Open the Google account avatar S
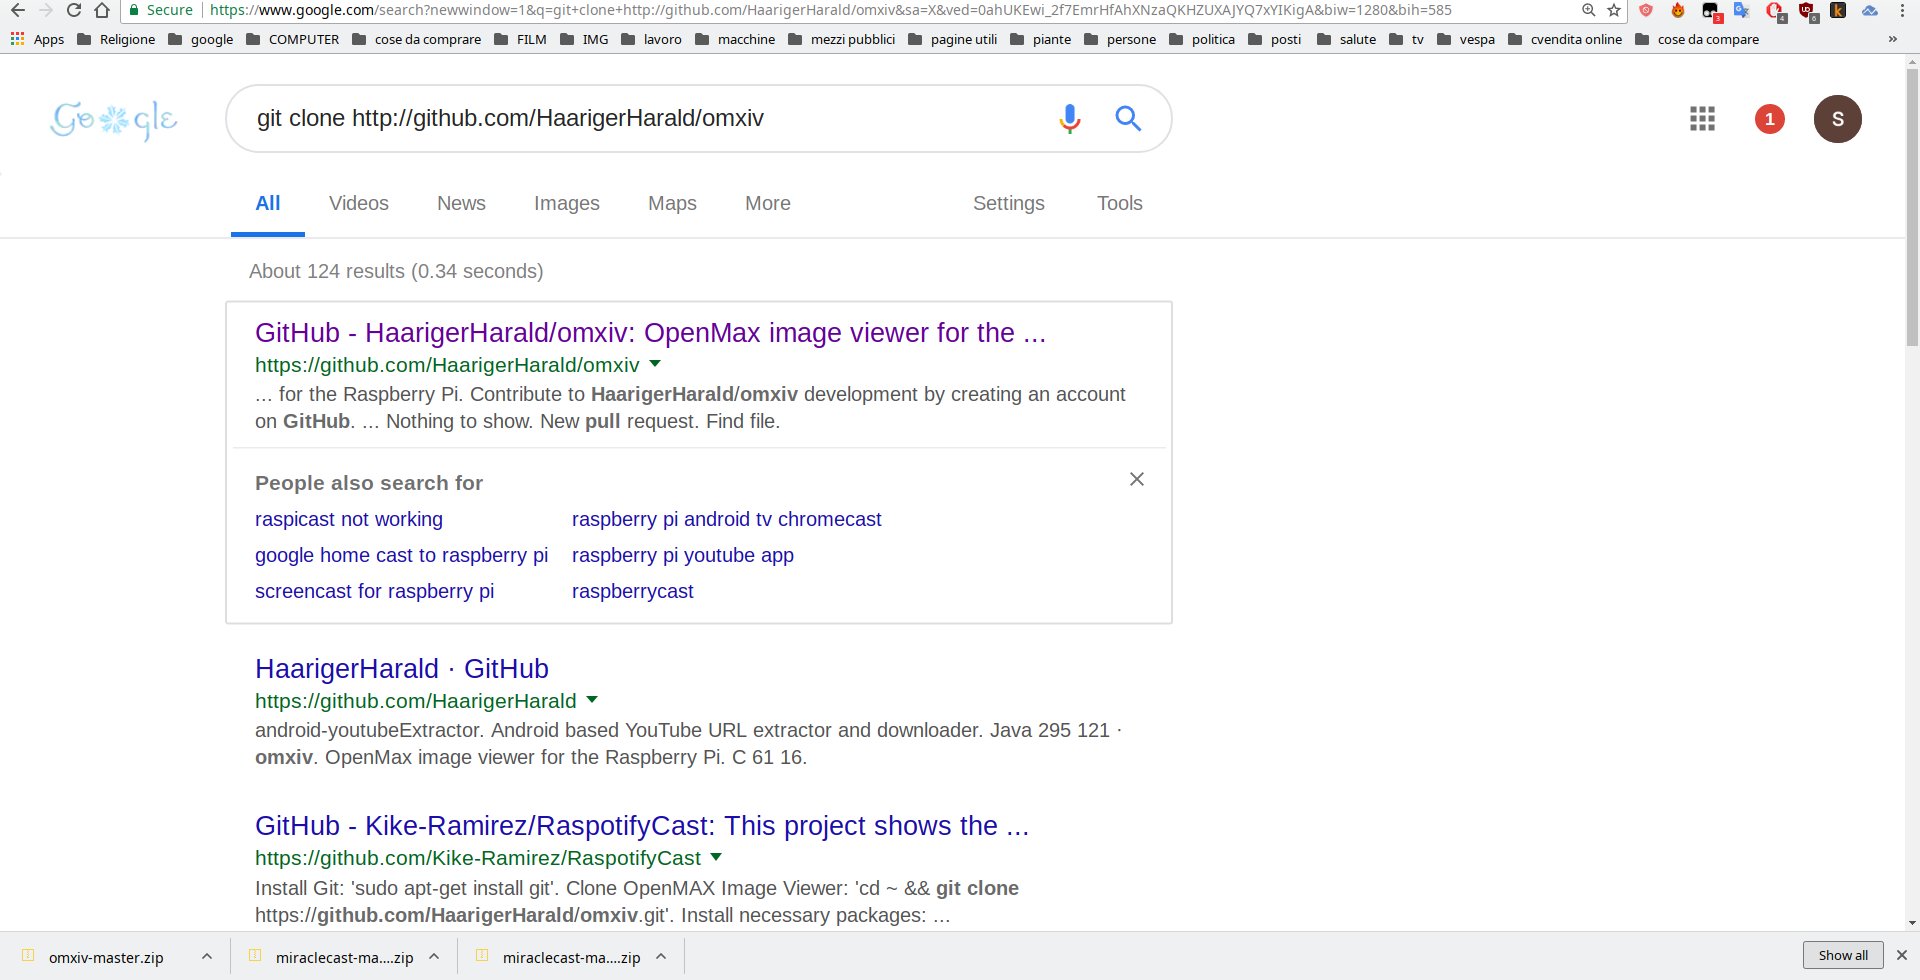Viewport: 1920px width, 980px height. (x=1837, y=119)
